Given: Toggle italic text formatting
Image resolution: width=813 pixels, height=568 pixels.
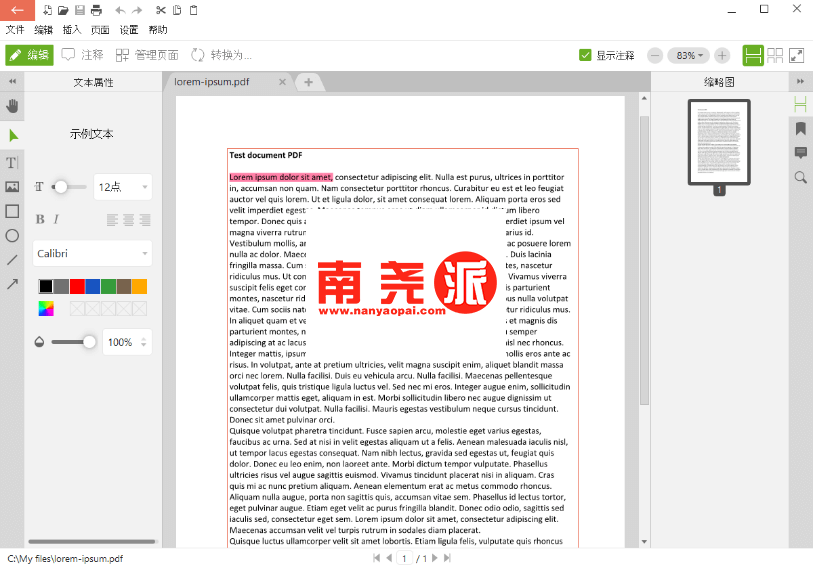Looking at the screenshot, I should pyautogui.click(x=56, y=219).
